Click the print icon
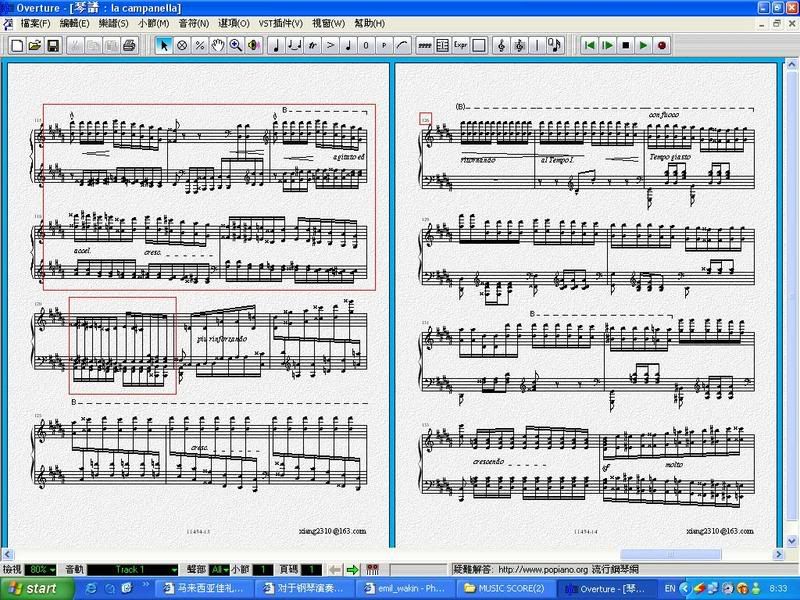Viewport: 800px width, 600px height. [x=129, y=45]
